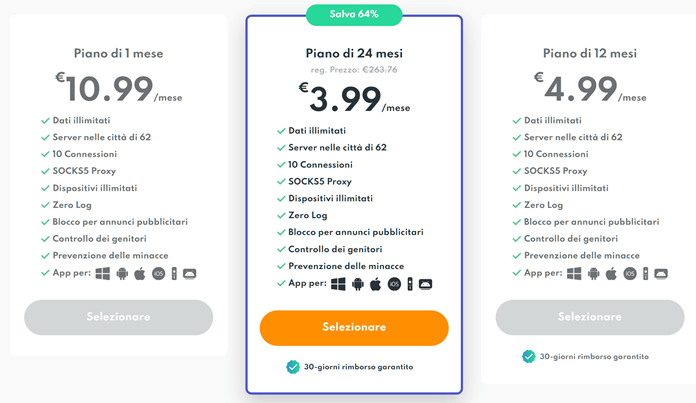This screenshot has height=403, width=696.
Task: Click the Apple icon in the 24-month plan
Action: point(375,284)
